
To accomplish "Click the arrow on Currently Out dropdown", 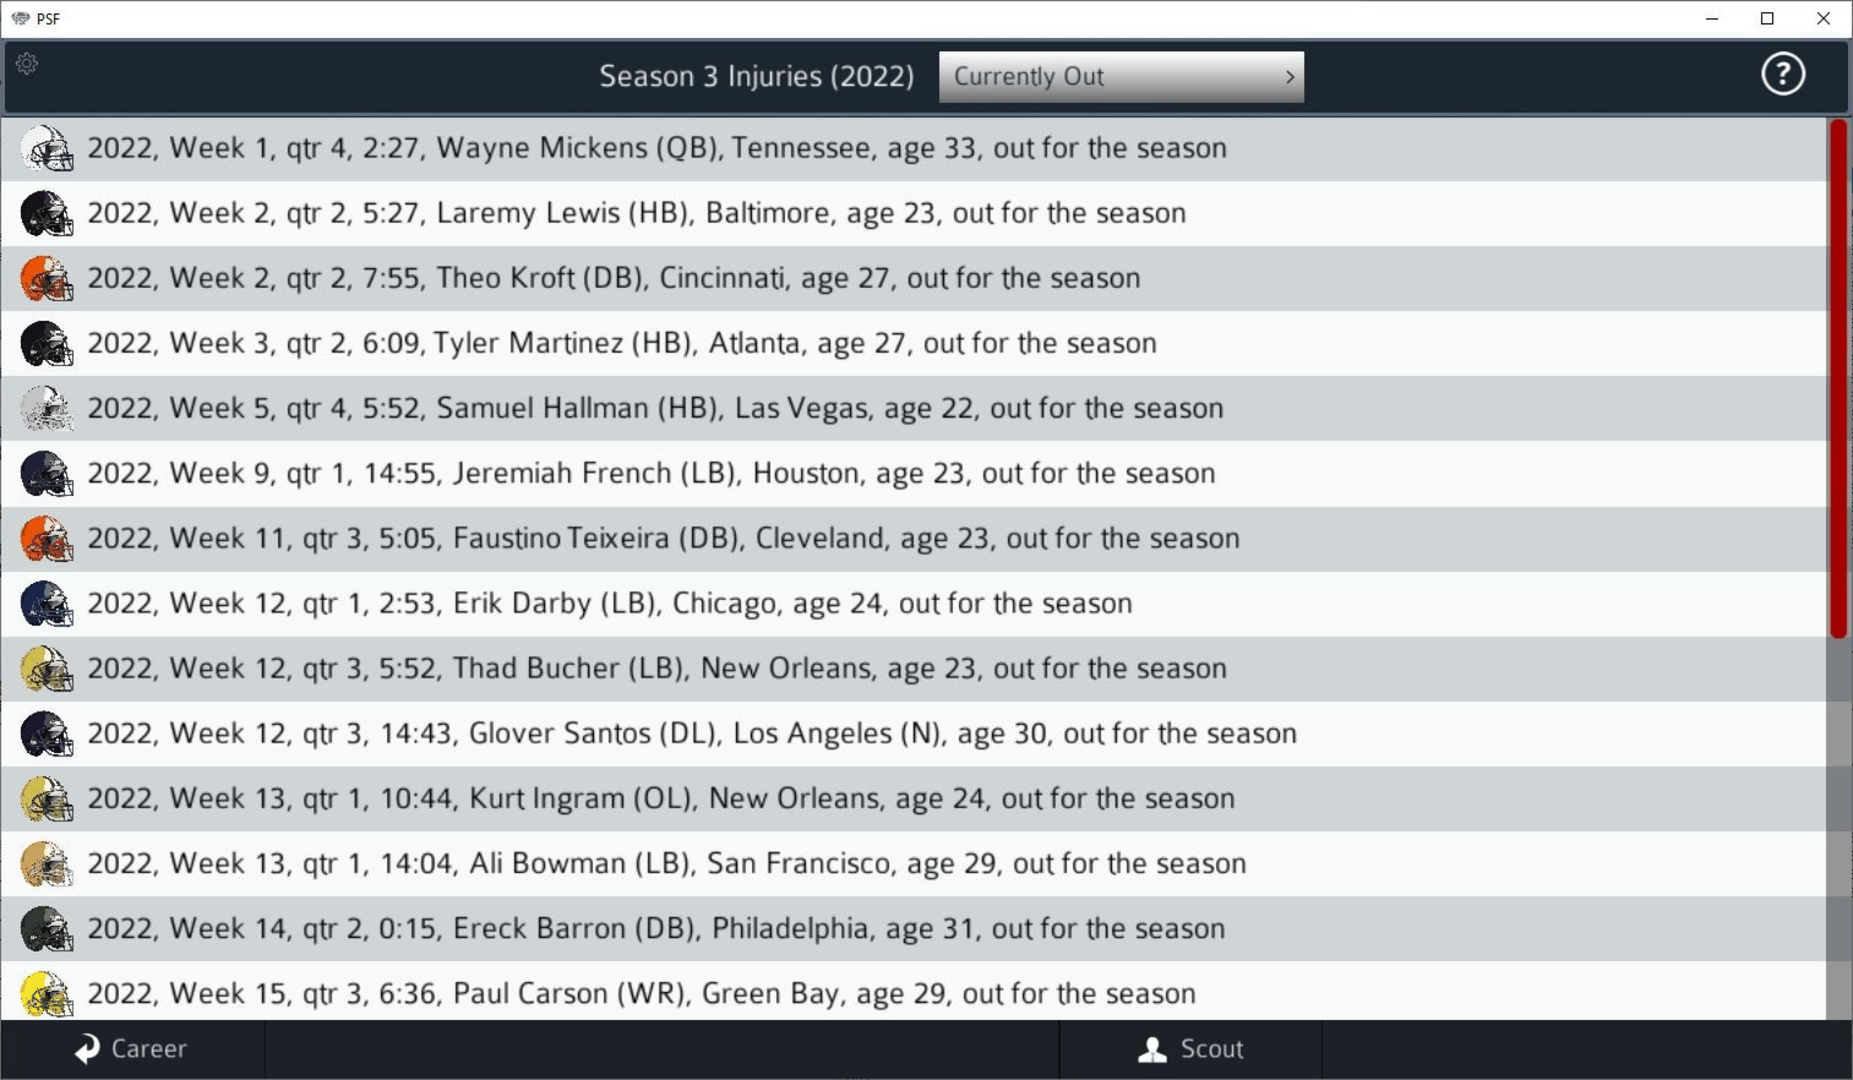I will coord(1289,77).
